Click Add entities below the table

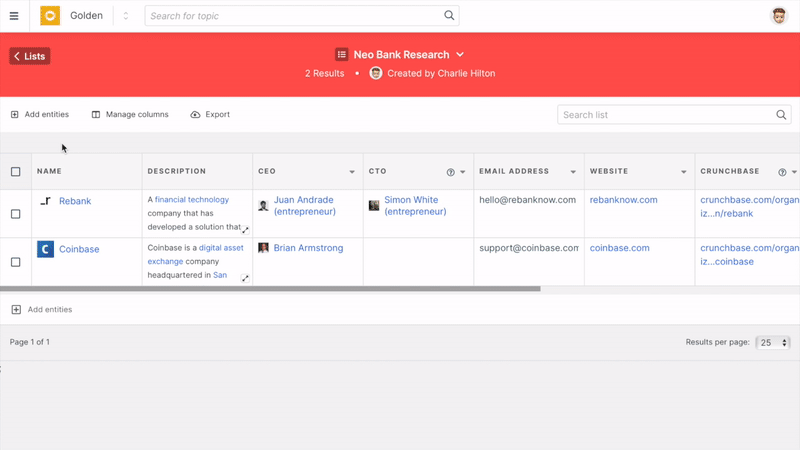click(42, 310)
